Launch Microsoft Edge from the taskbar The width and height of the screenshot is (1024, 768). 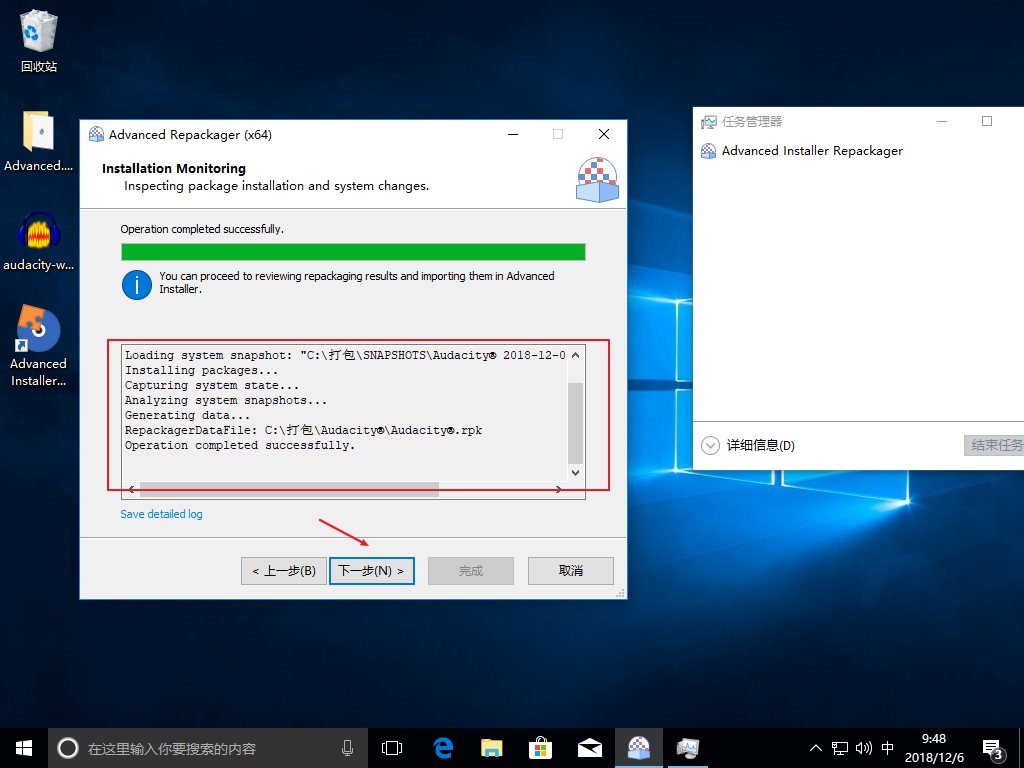[443, 748]
